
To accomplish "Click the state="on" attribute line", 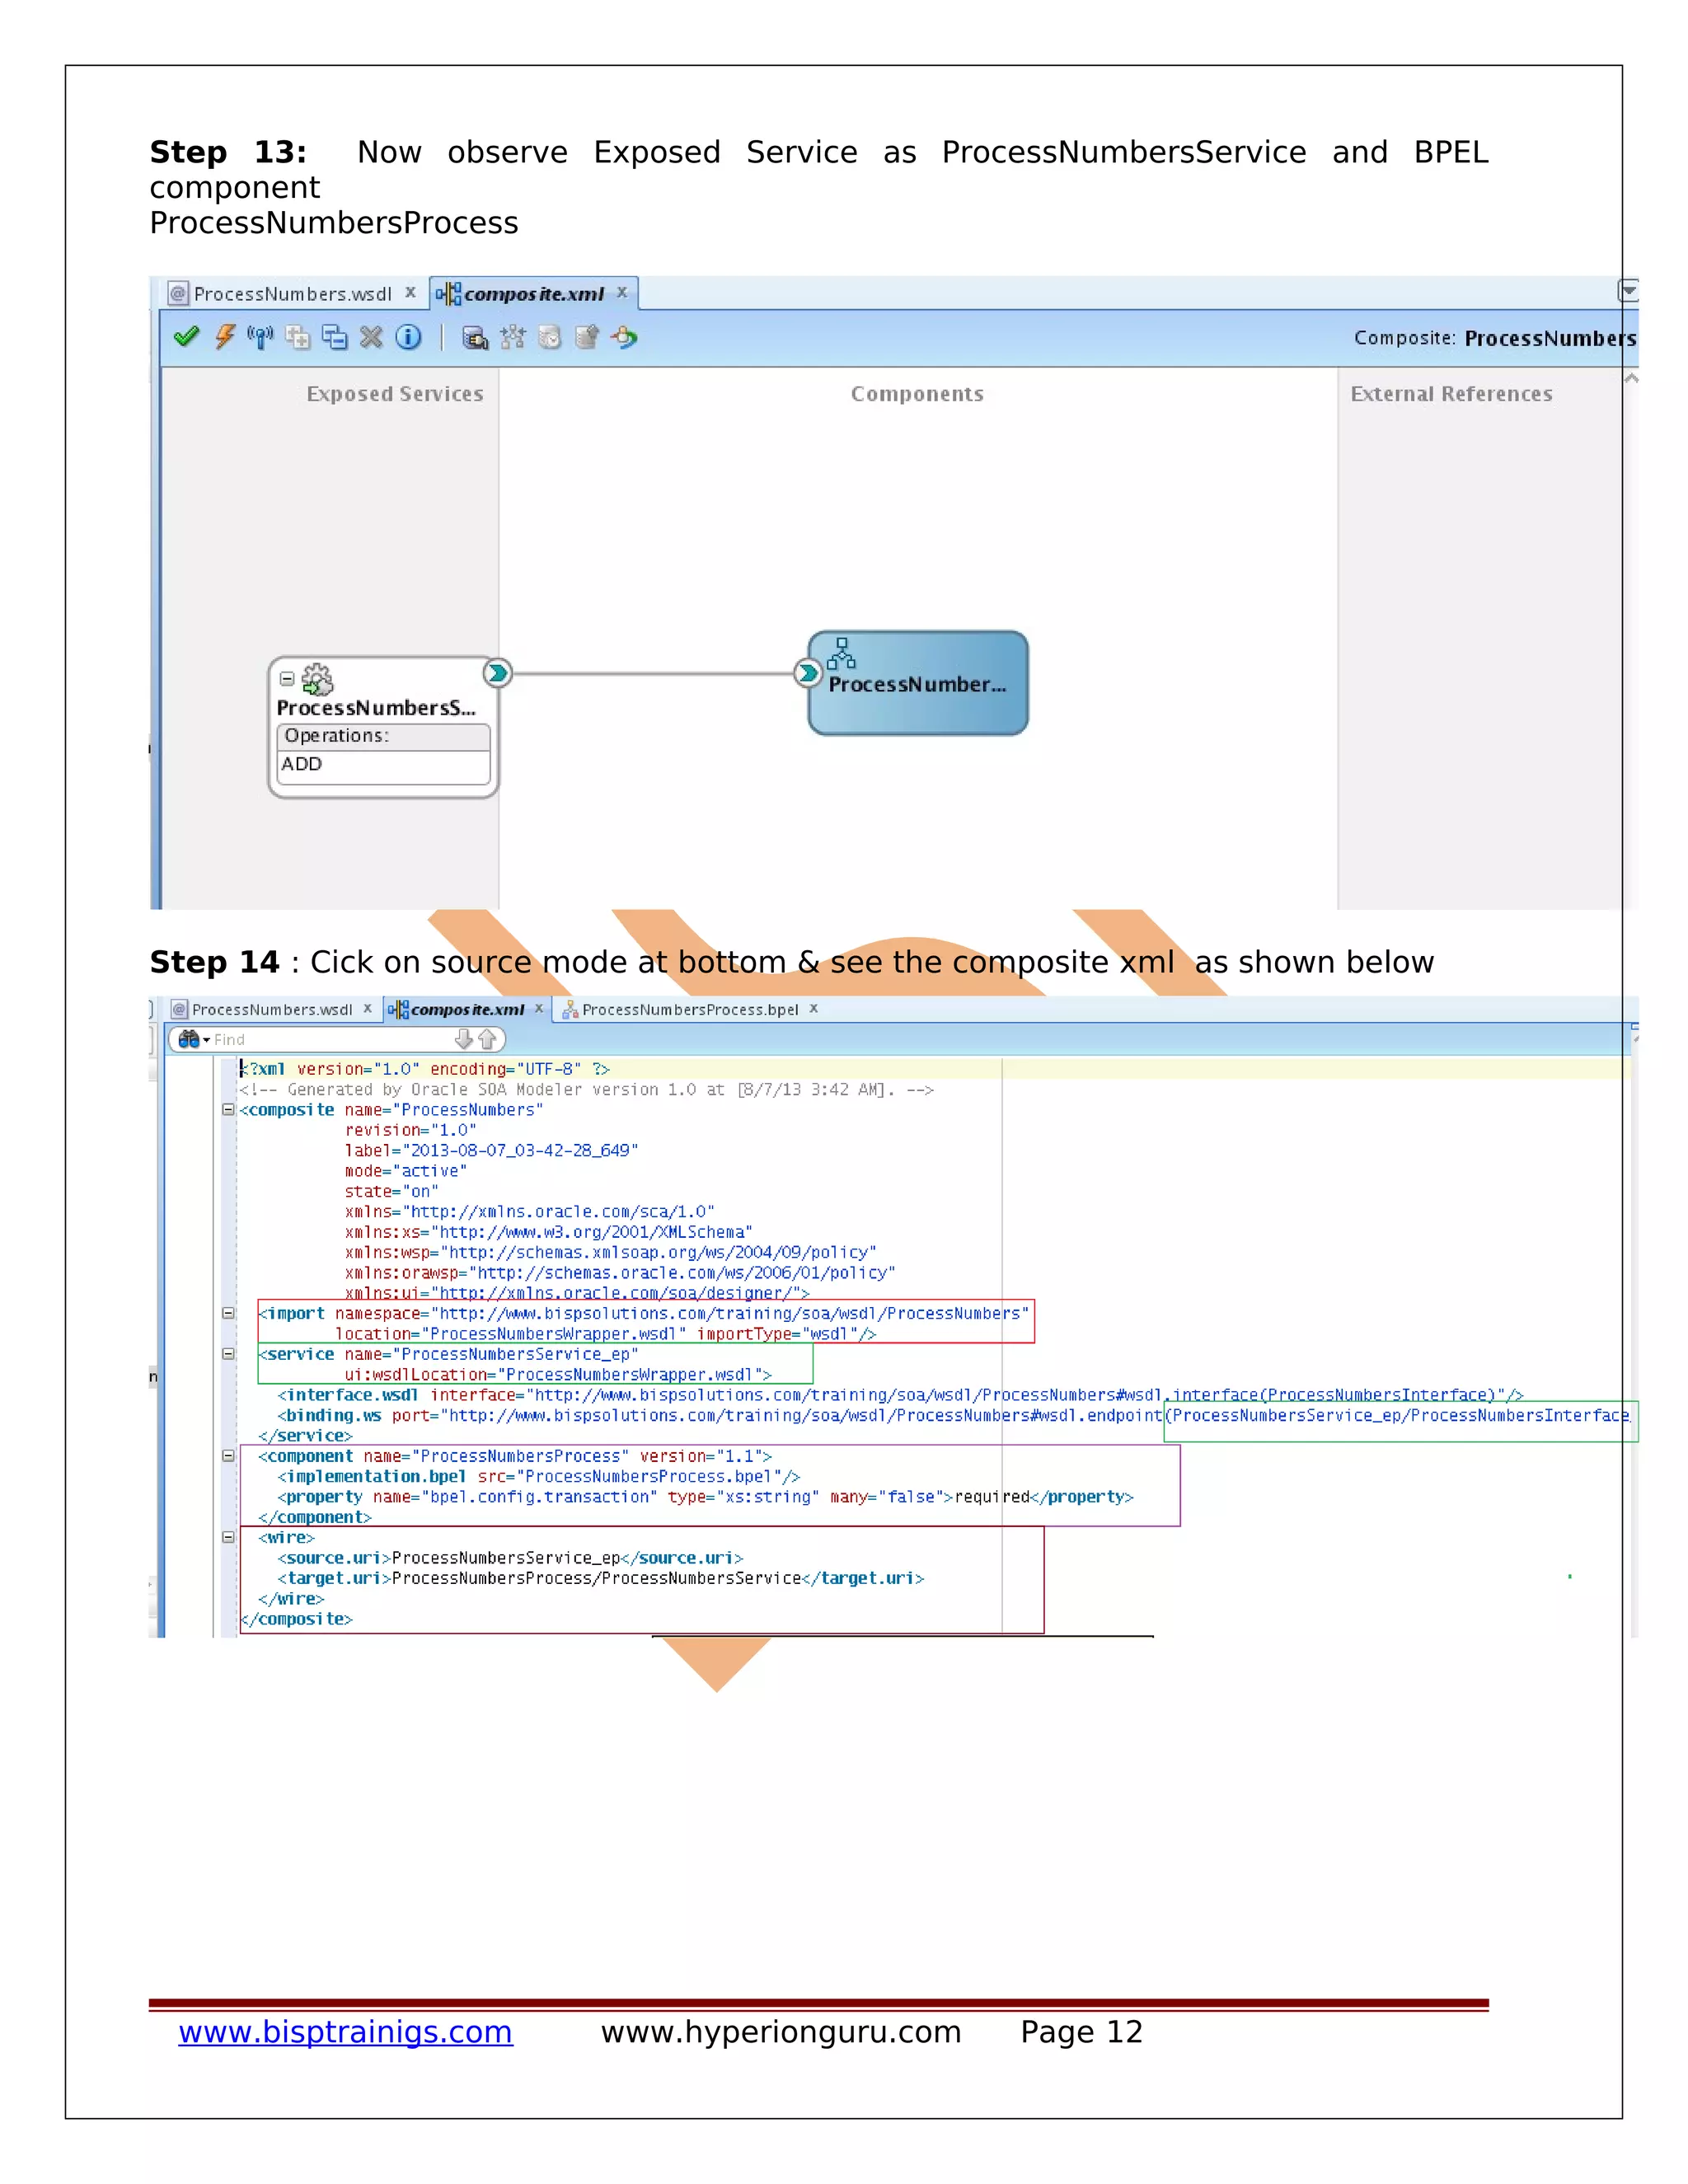I will [392, 1191].
